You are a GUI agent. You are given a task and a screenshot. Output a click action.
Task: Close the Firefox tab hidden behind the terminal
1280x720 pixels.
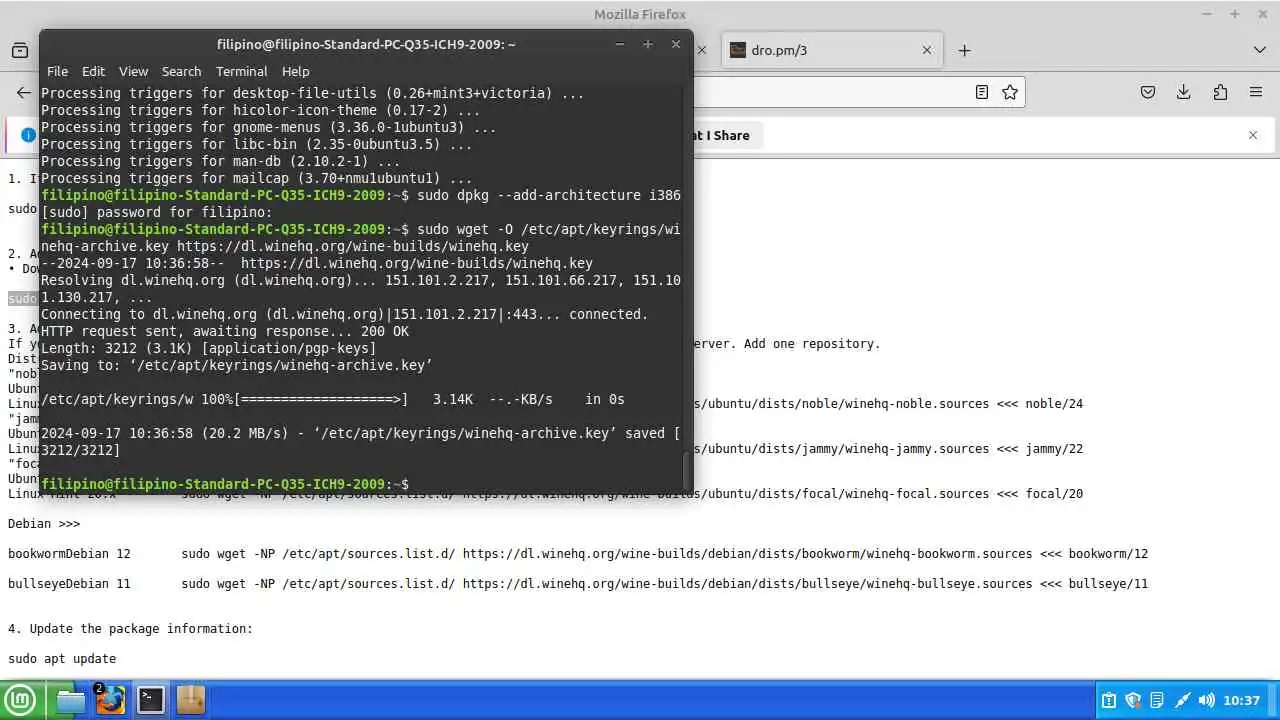pos(702,50)
